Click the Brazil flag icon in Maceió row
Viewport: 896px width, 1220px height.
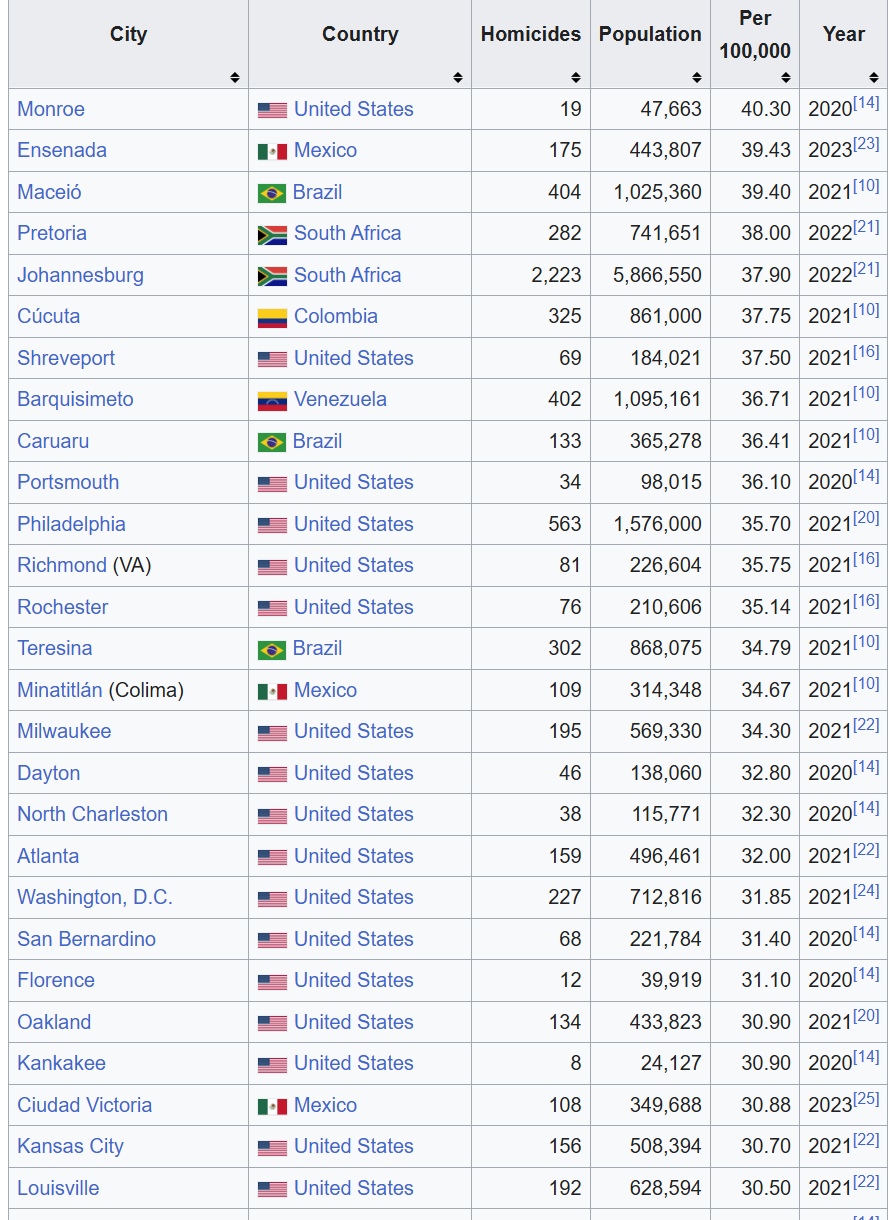point(272,193)
